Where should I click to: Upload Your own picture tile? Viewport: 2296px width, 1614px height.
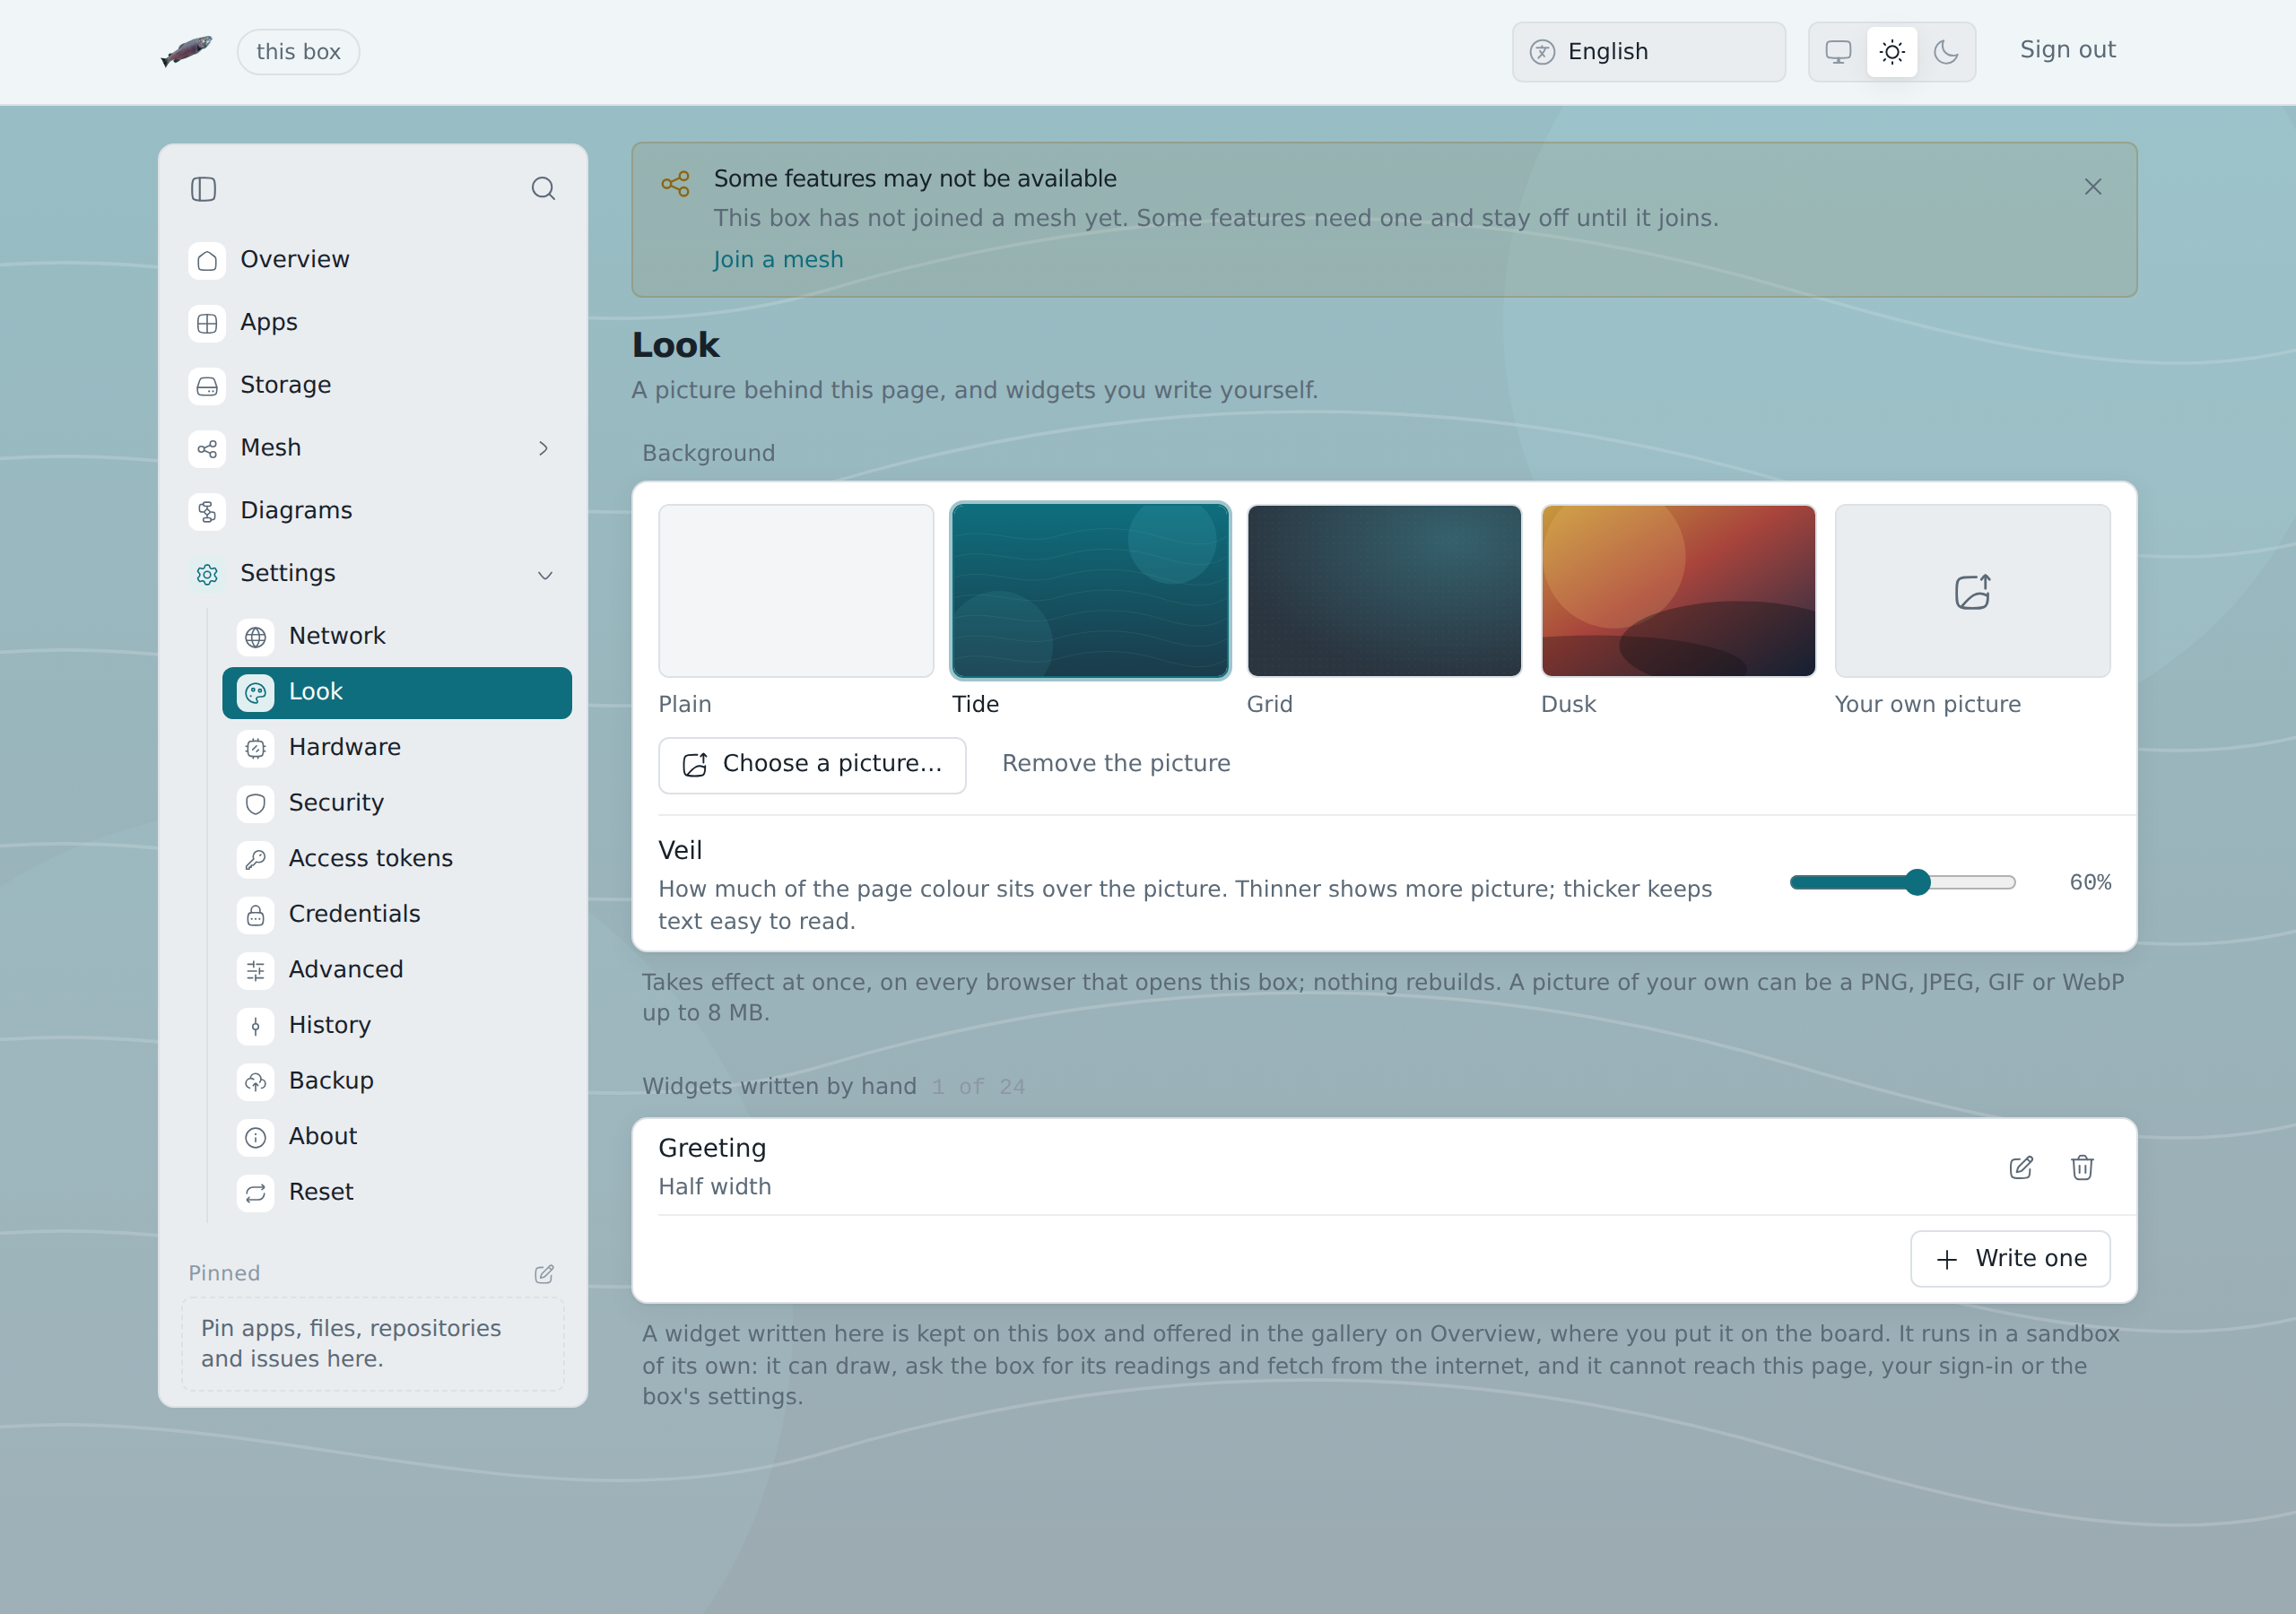point(1972,591)
